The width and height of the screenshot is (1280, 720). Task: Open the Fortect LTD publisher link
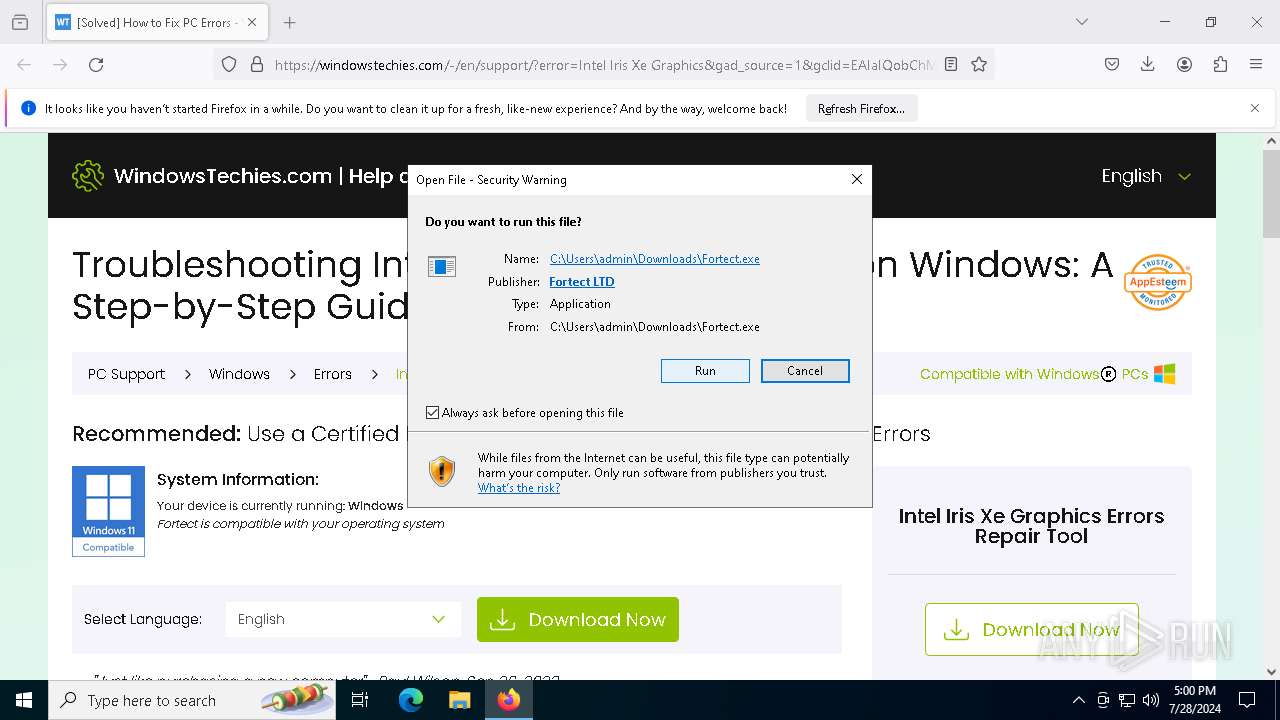pos(582,282)
